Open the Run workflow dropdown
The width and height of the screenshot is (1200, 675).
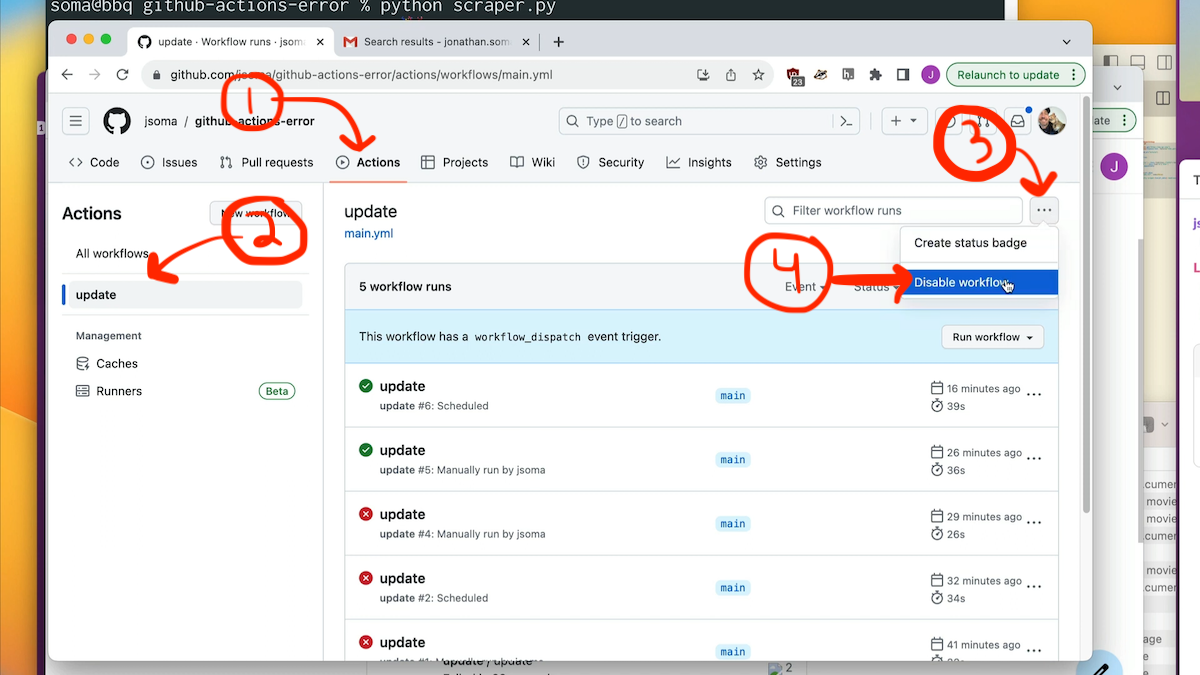[992, 337]
